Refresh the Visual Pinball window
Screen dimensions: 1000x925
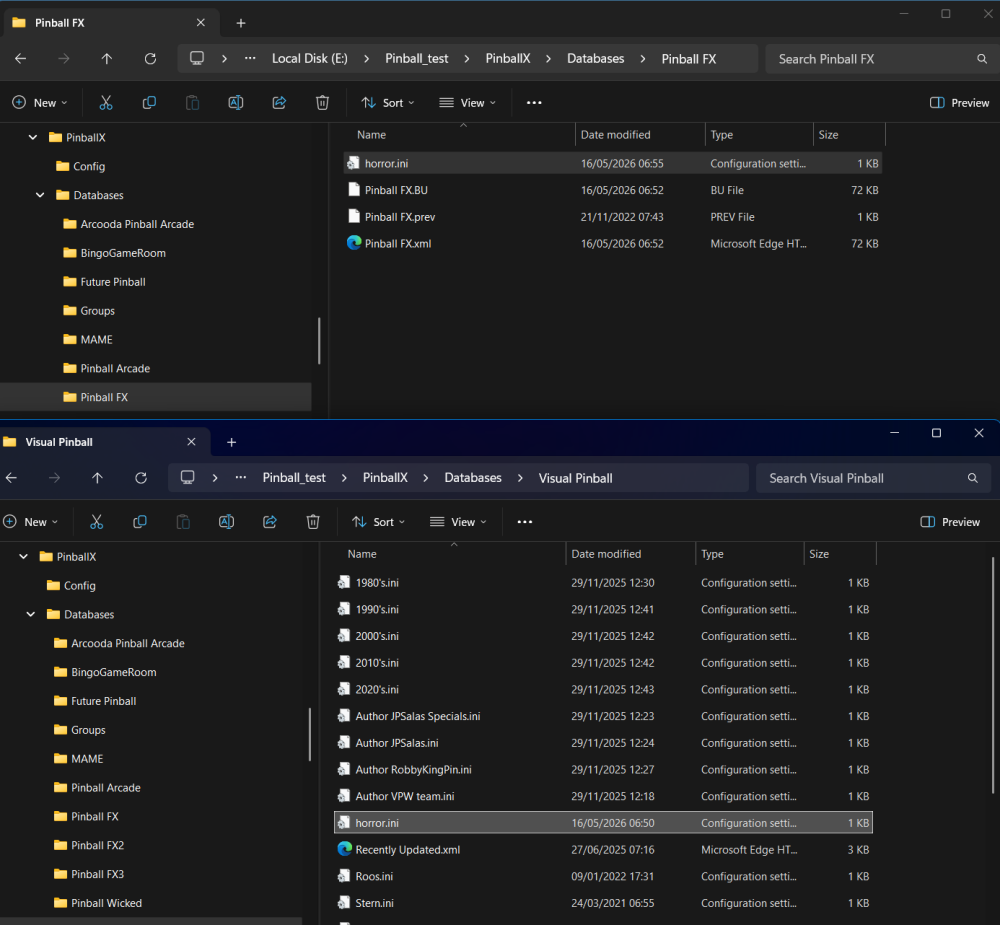coord(141,478)
